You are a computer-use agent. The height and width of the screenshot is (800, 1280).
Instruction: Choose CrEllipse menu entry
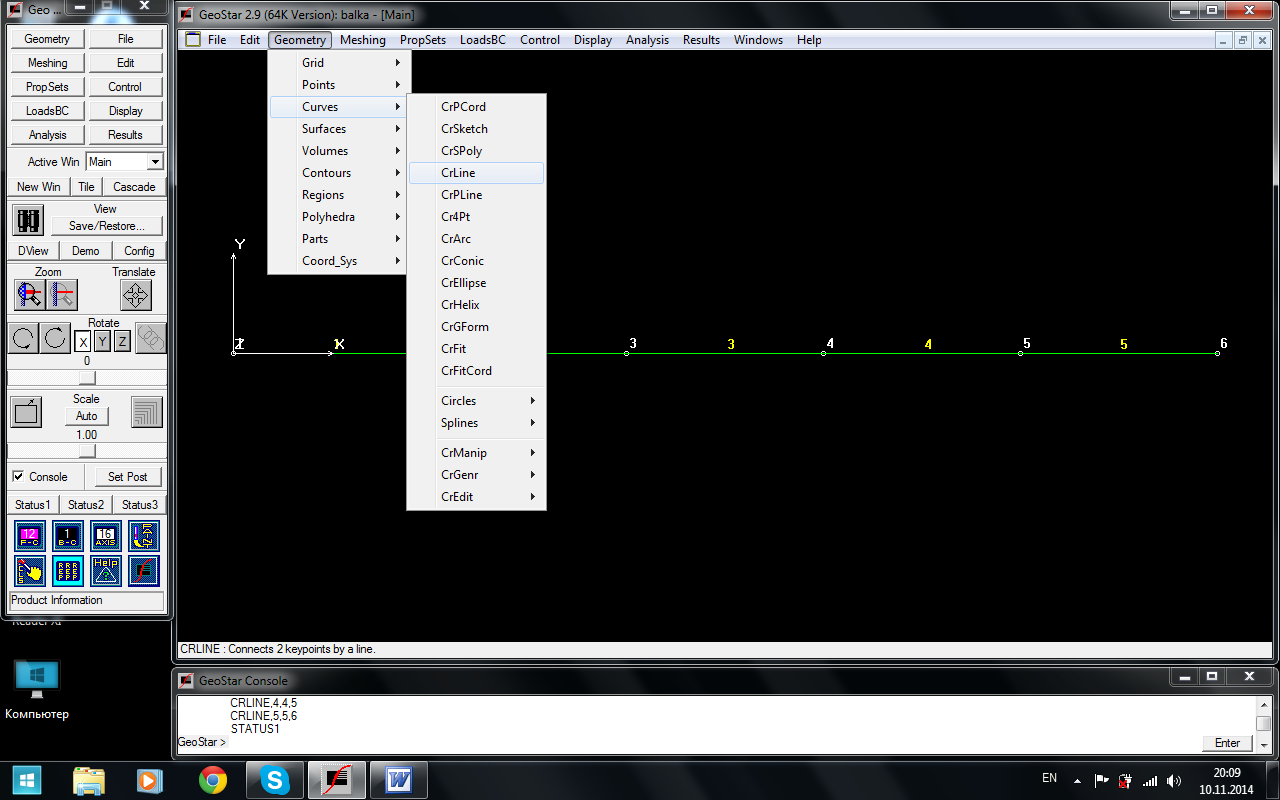click(476, 283)
